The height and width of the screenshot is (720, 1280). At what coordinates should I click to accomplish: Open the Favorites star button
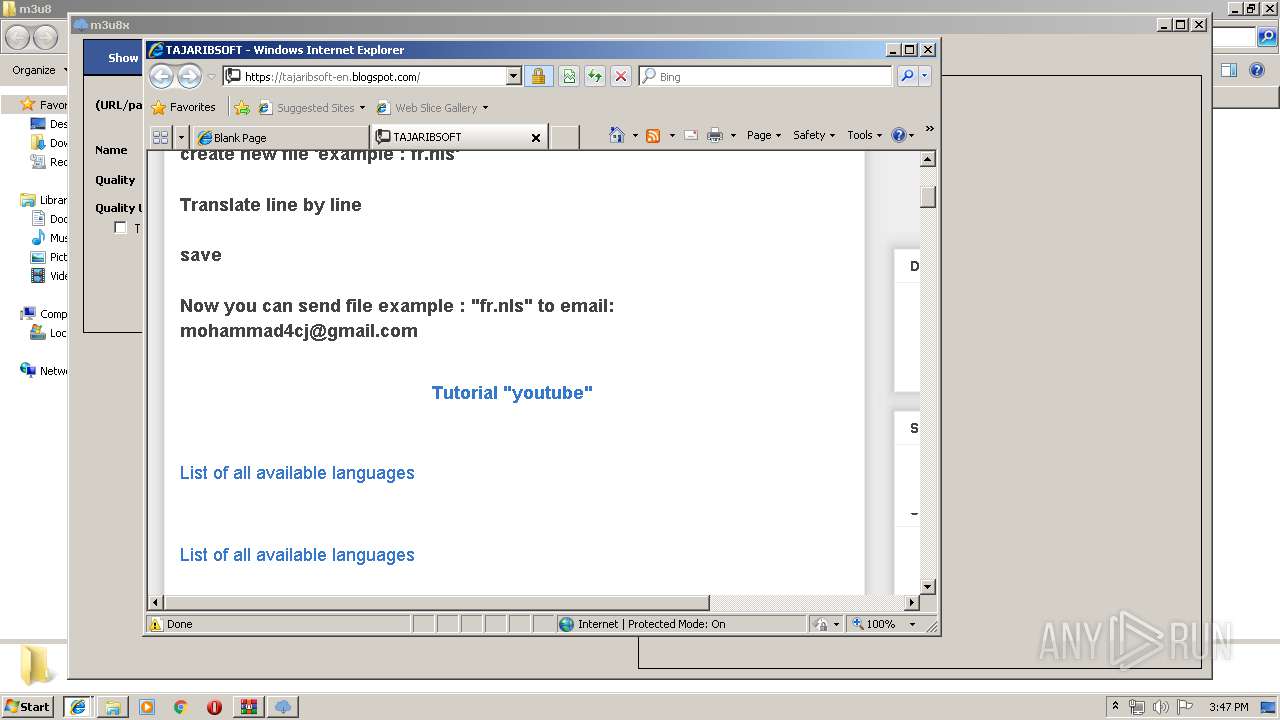tap(183, 107)
